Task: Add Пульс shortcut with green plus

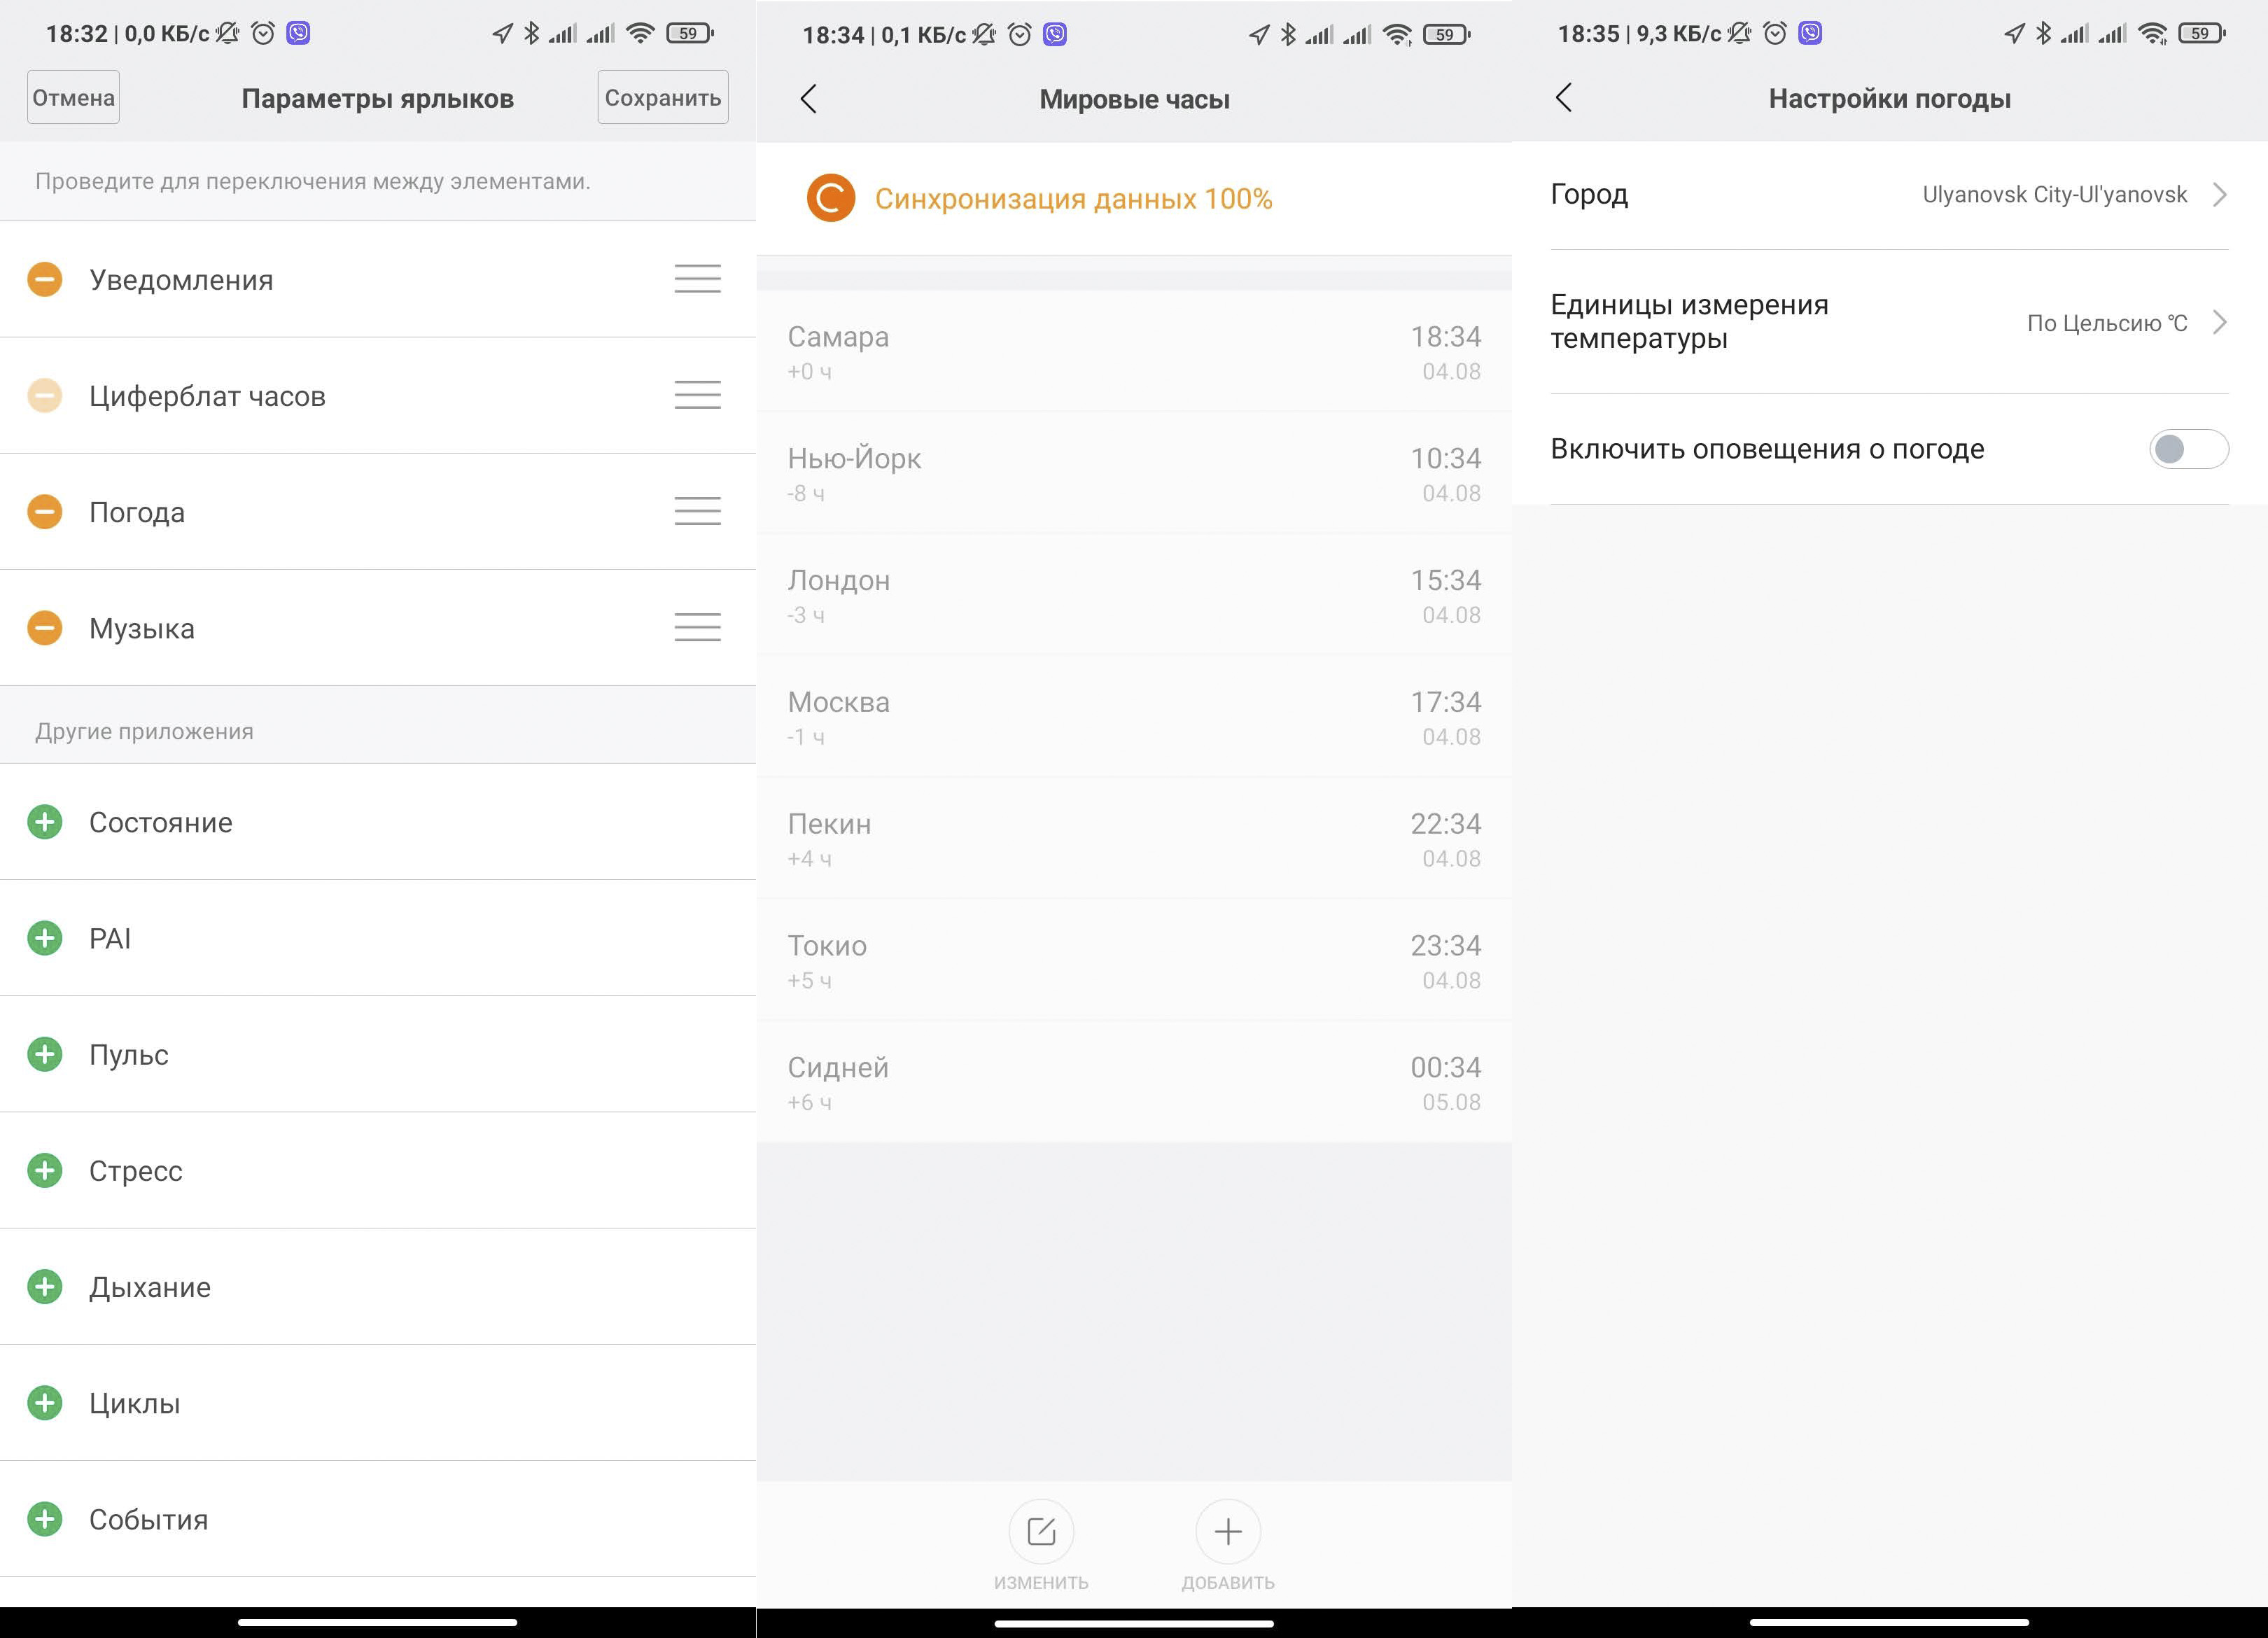Action: [x=44, y=1054]
